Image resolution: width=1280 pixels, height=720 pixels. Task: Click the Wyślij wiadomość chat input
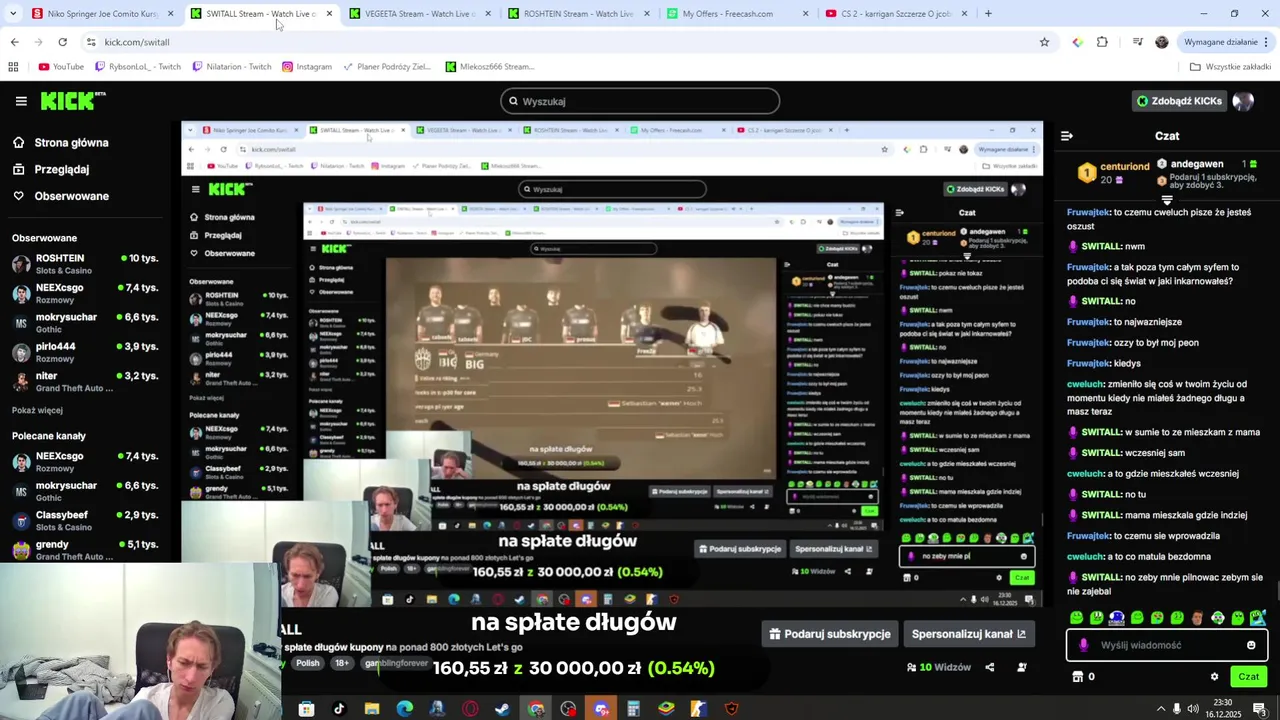(1169, 645)
